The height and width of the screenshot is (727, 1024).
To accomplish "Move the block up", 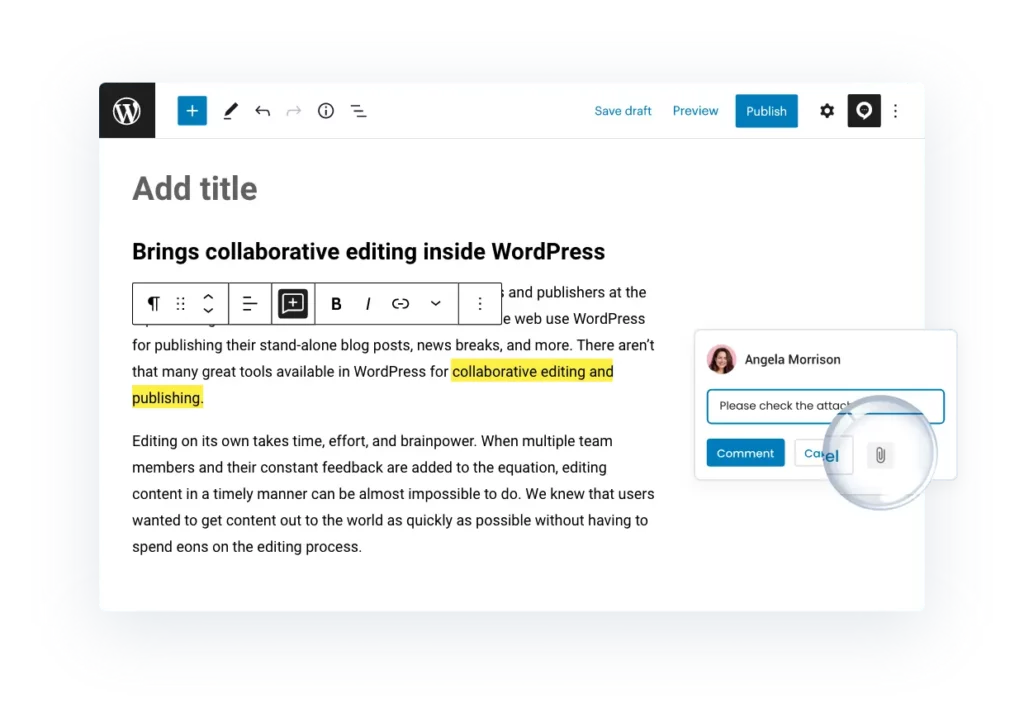I will (208, 297).
